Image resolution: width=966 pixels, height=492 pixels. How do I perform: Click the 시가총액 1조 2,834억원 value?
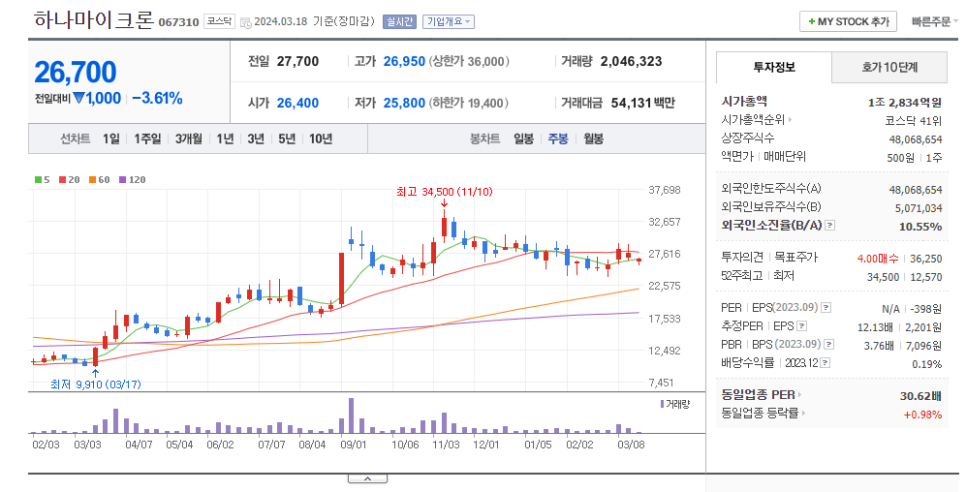(904, 102)
